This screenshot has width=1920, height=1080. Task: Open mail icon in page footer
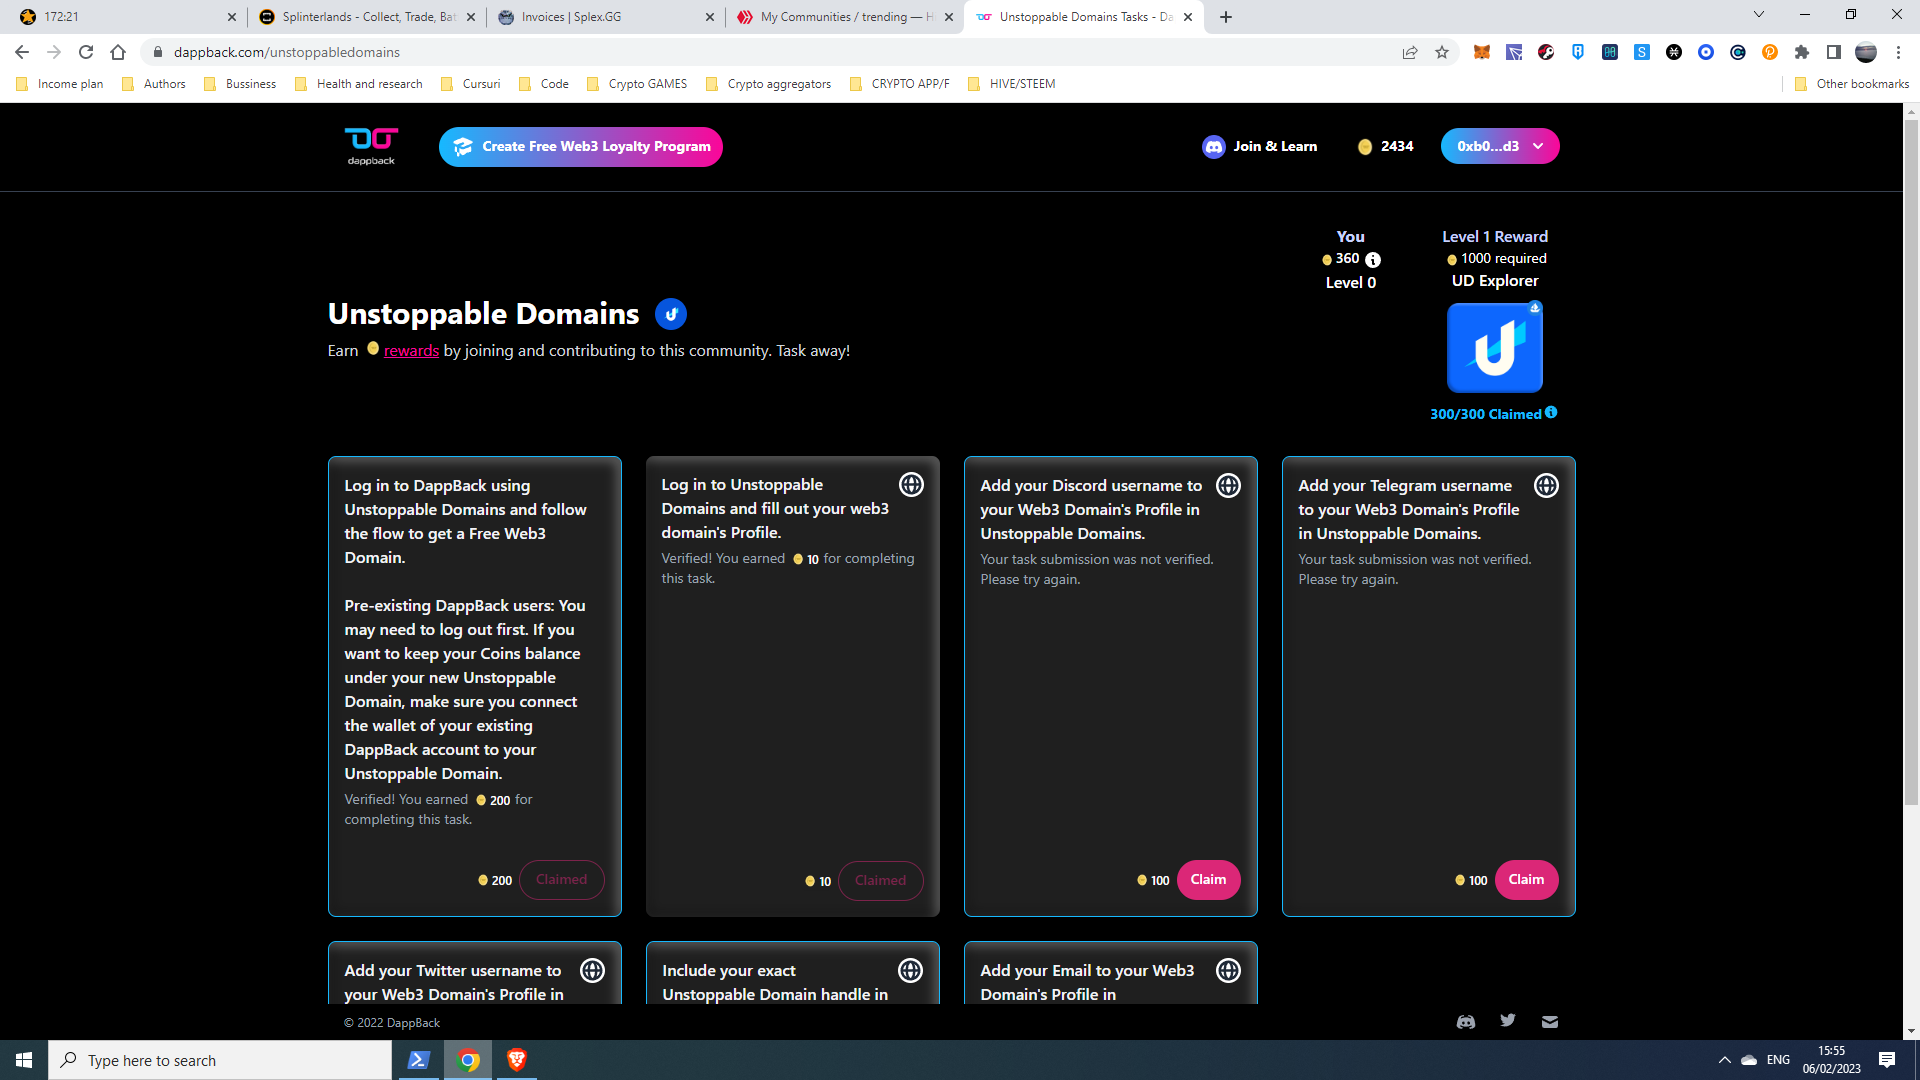click(1550, 1022)
